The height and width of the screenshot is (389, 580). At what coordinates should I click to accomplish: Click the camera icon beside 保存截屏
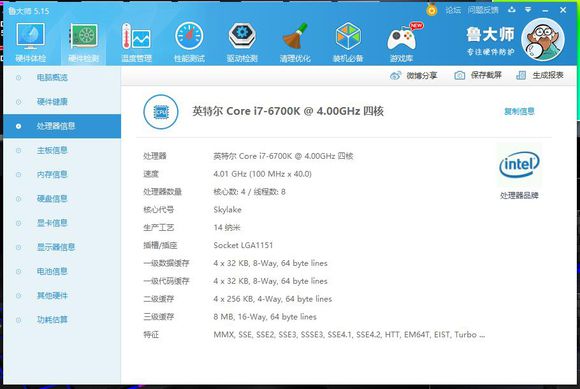tap(459, 76)
